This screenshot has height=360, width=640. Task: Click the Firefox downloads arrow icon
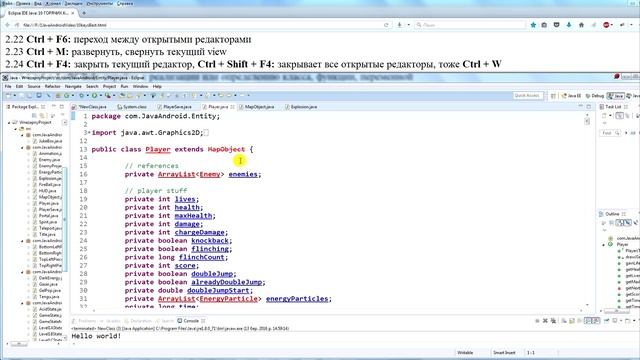coord(569,25)
